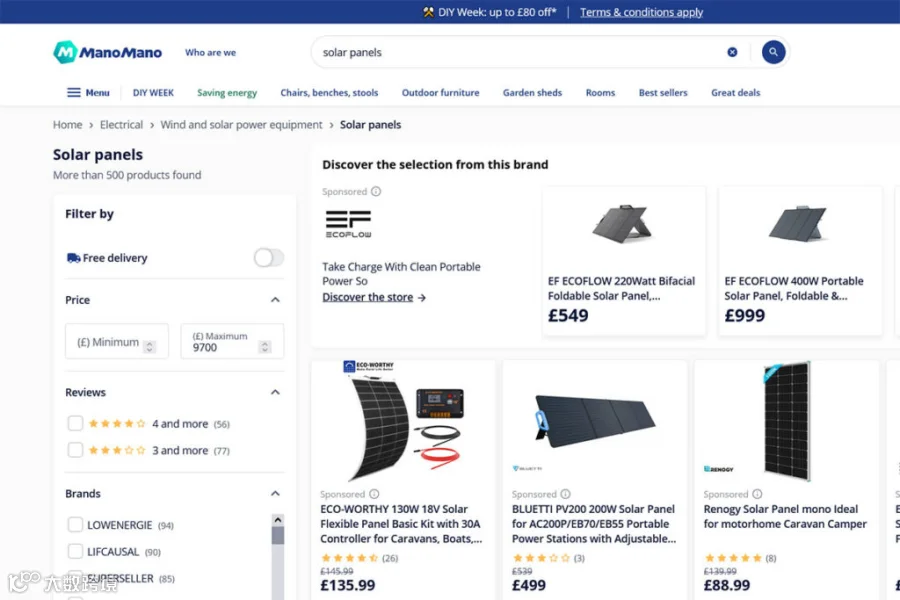
Task: Toggle the Free delivery switch
Action: coord(269,258)
